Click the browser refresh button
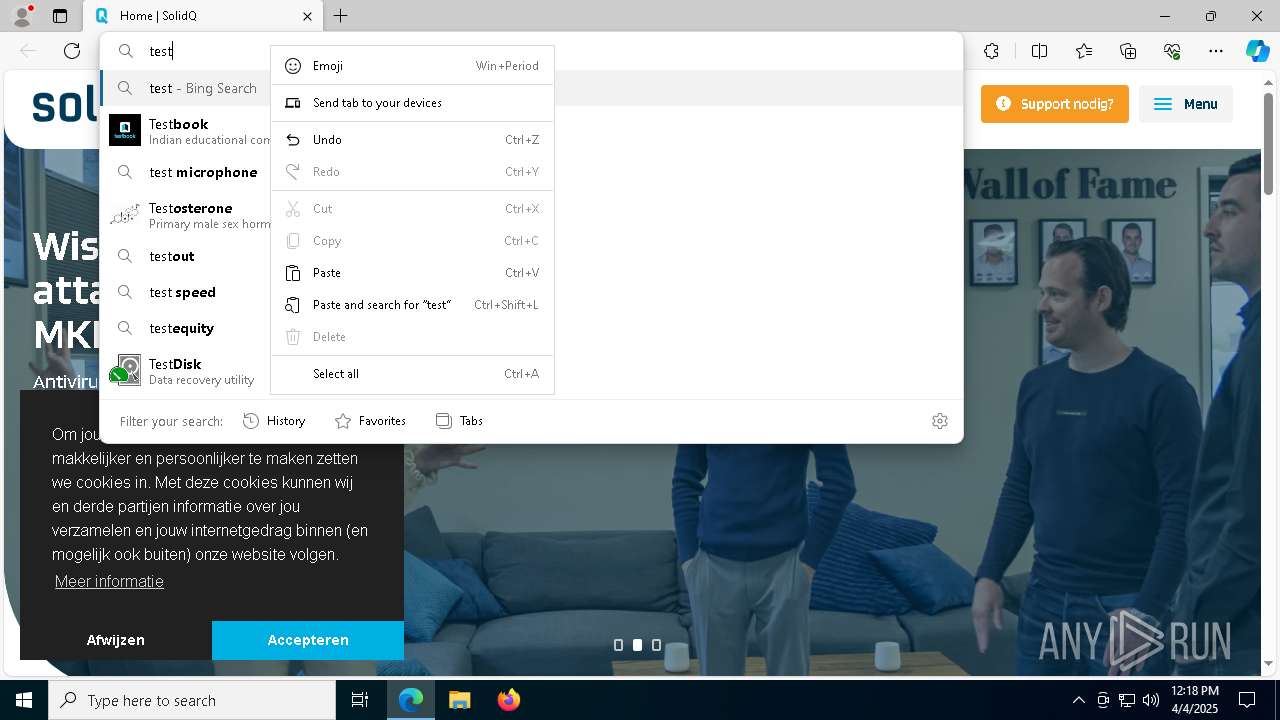The image size is (1280, 720). [x=72, y=51]
